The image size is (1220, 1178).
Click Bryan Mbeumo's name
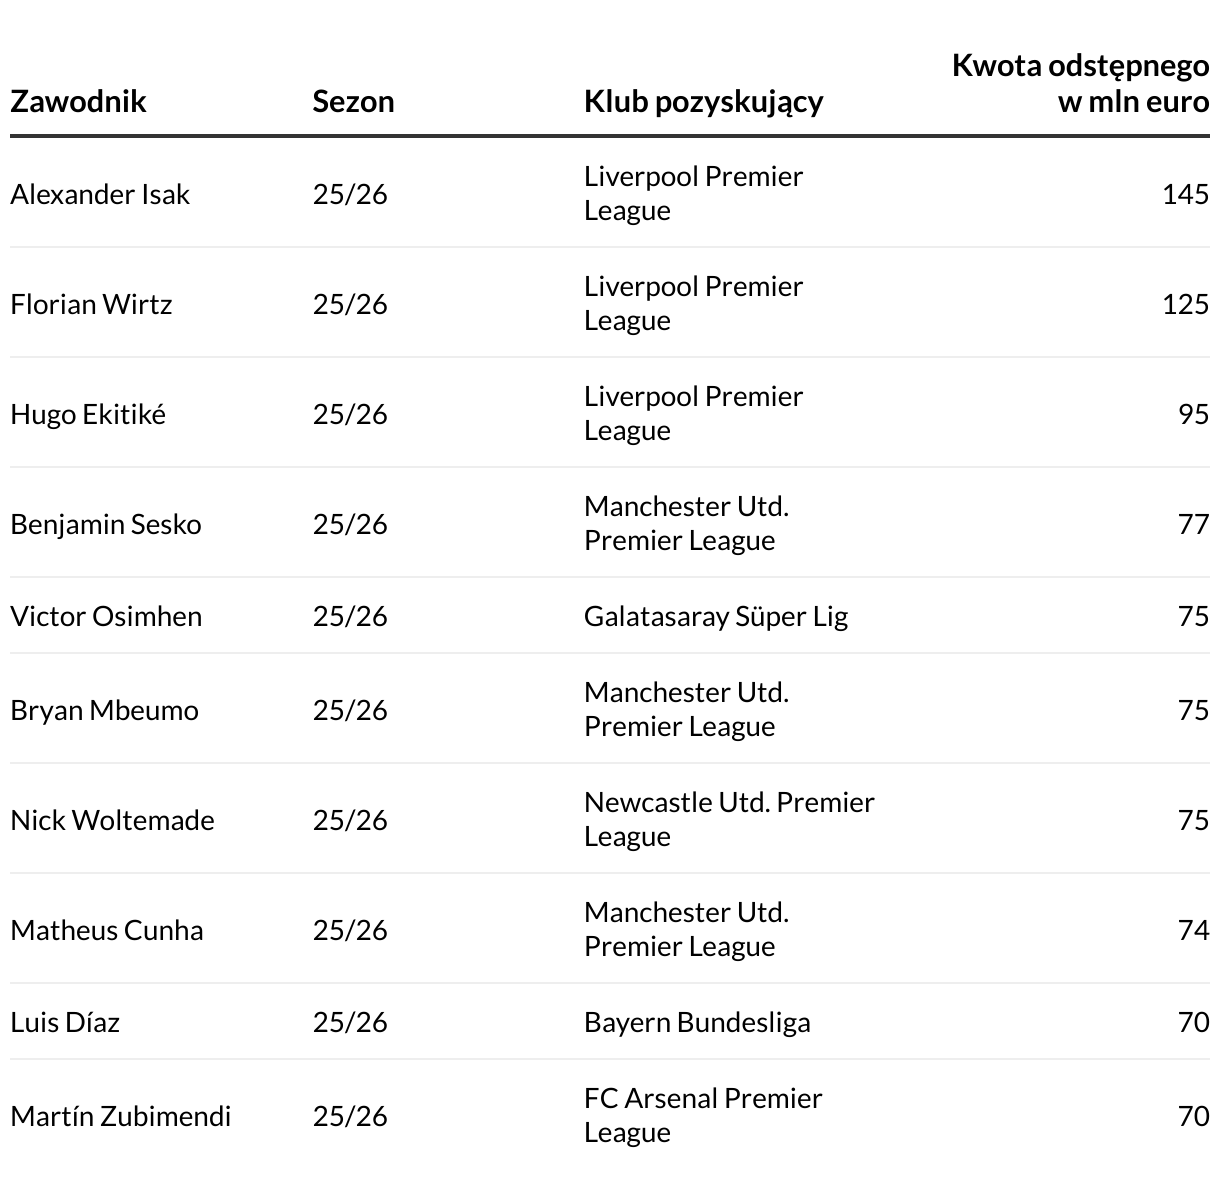(x=104, y=710)
